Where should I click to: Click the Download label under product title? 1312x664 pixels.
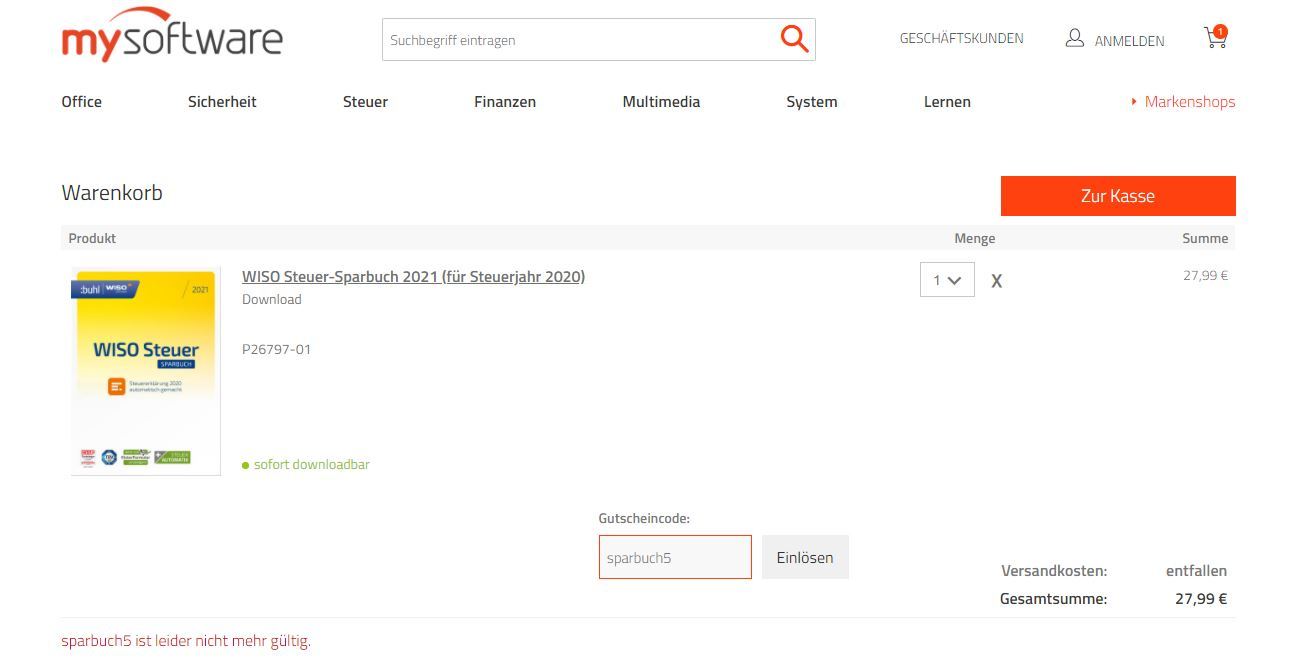click(272, 300)
